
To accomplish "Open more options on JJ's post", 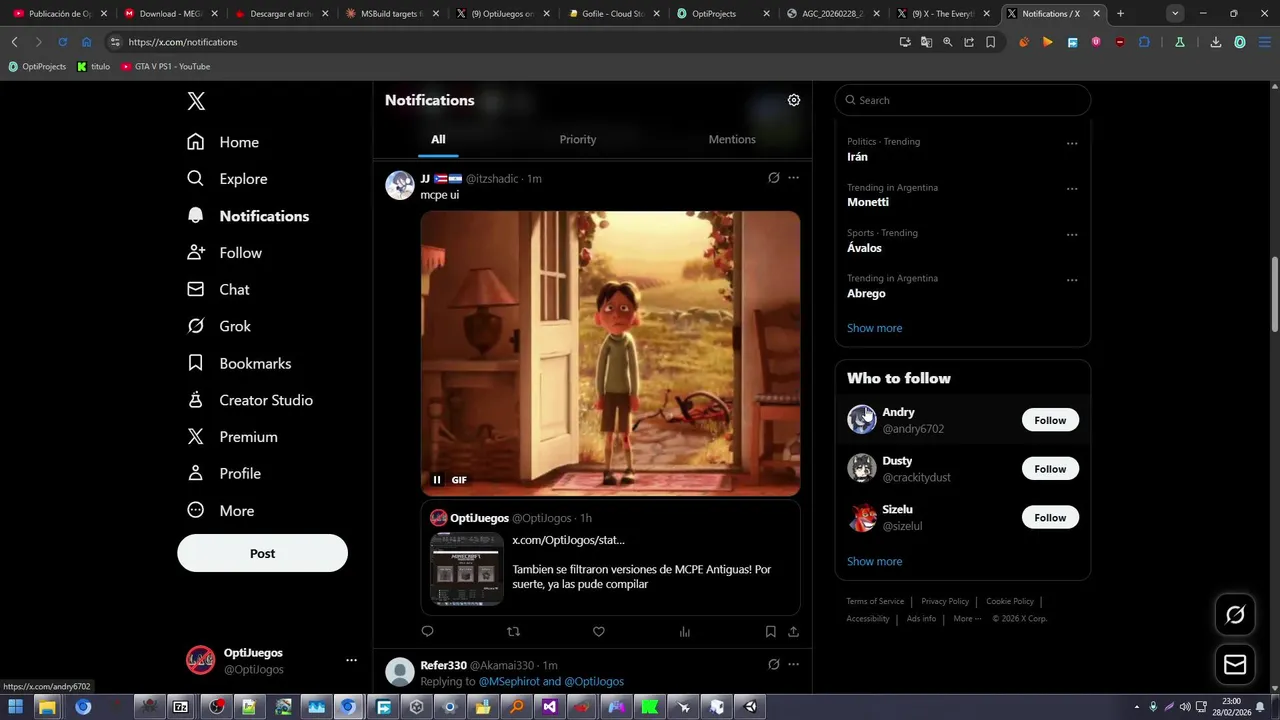I will coord(793,178).
